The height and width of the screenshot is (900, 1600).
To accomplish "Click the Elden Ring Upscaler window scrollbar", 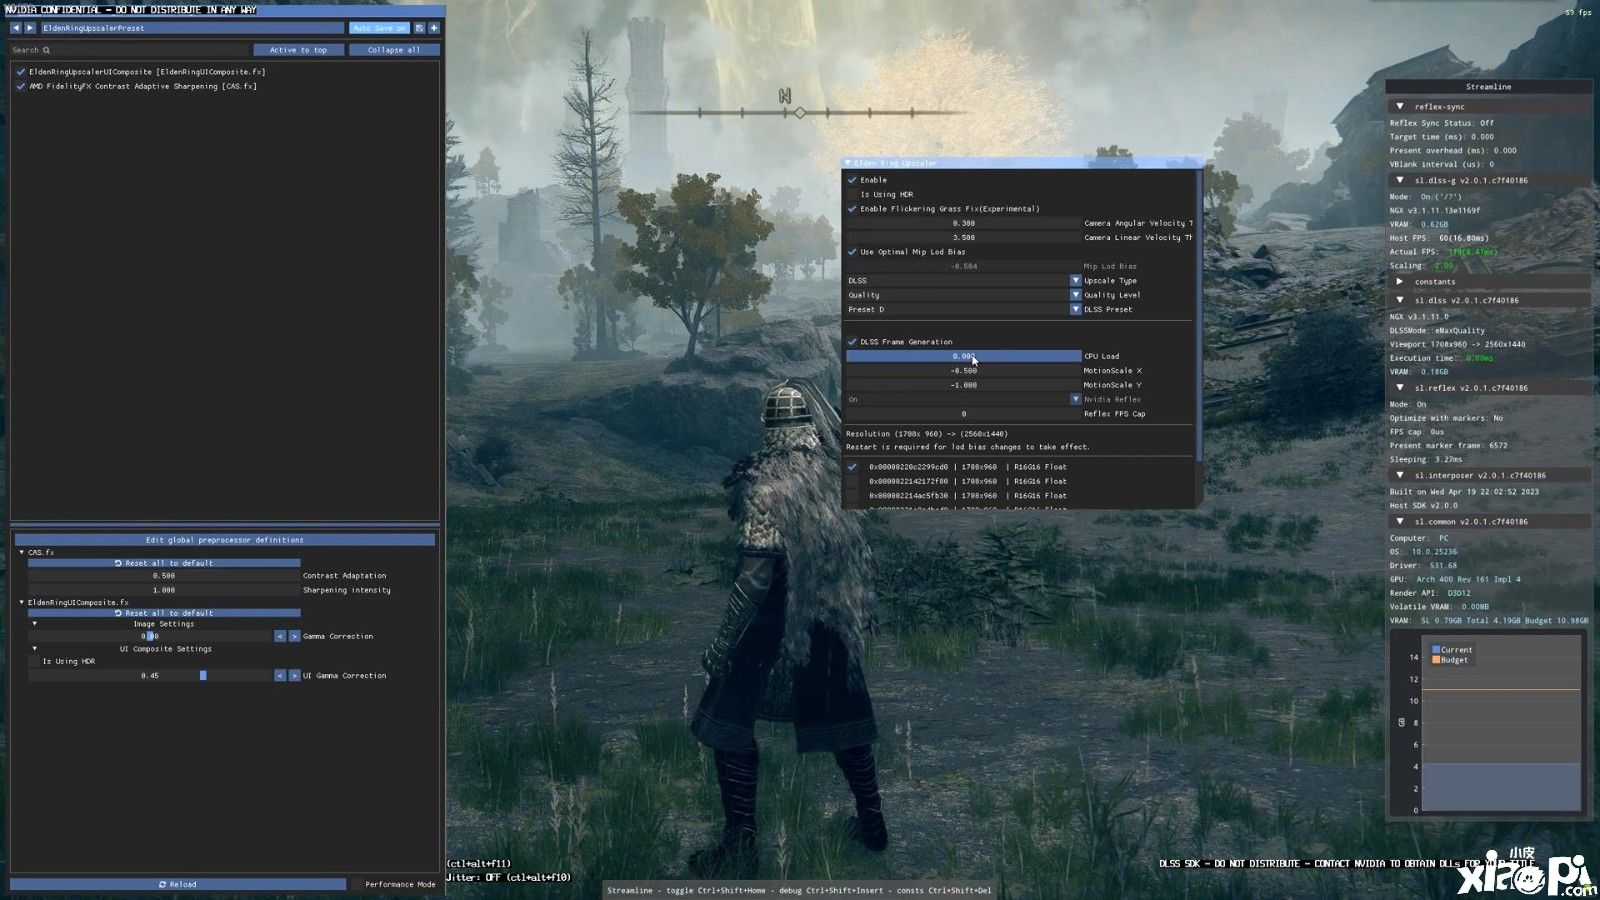I will pos(1199,315).
